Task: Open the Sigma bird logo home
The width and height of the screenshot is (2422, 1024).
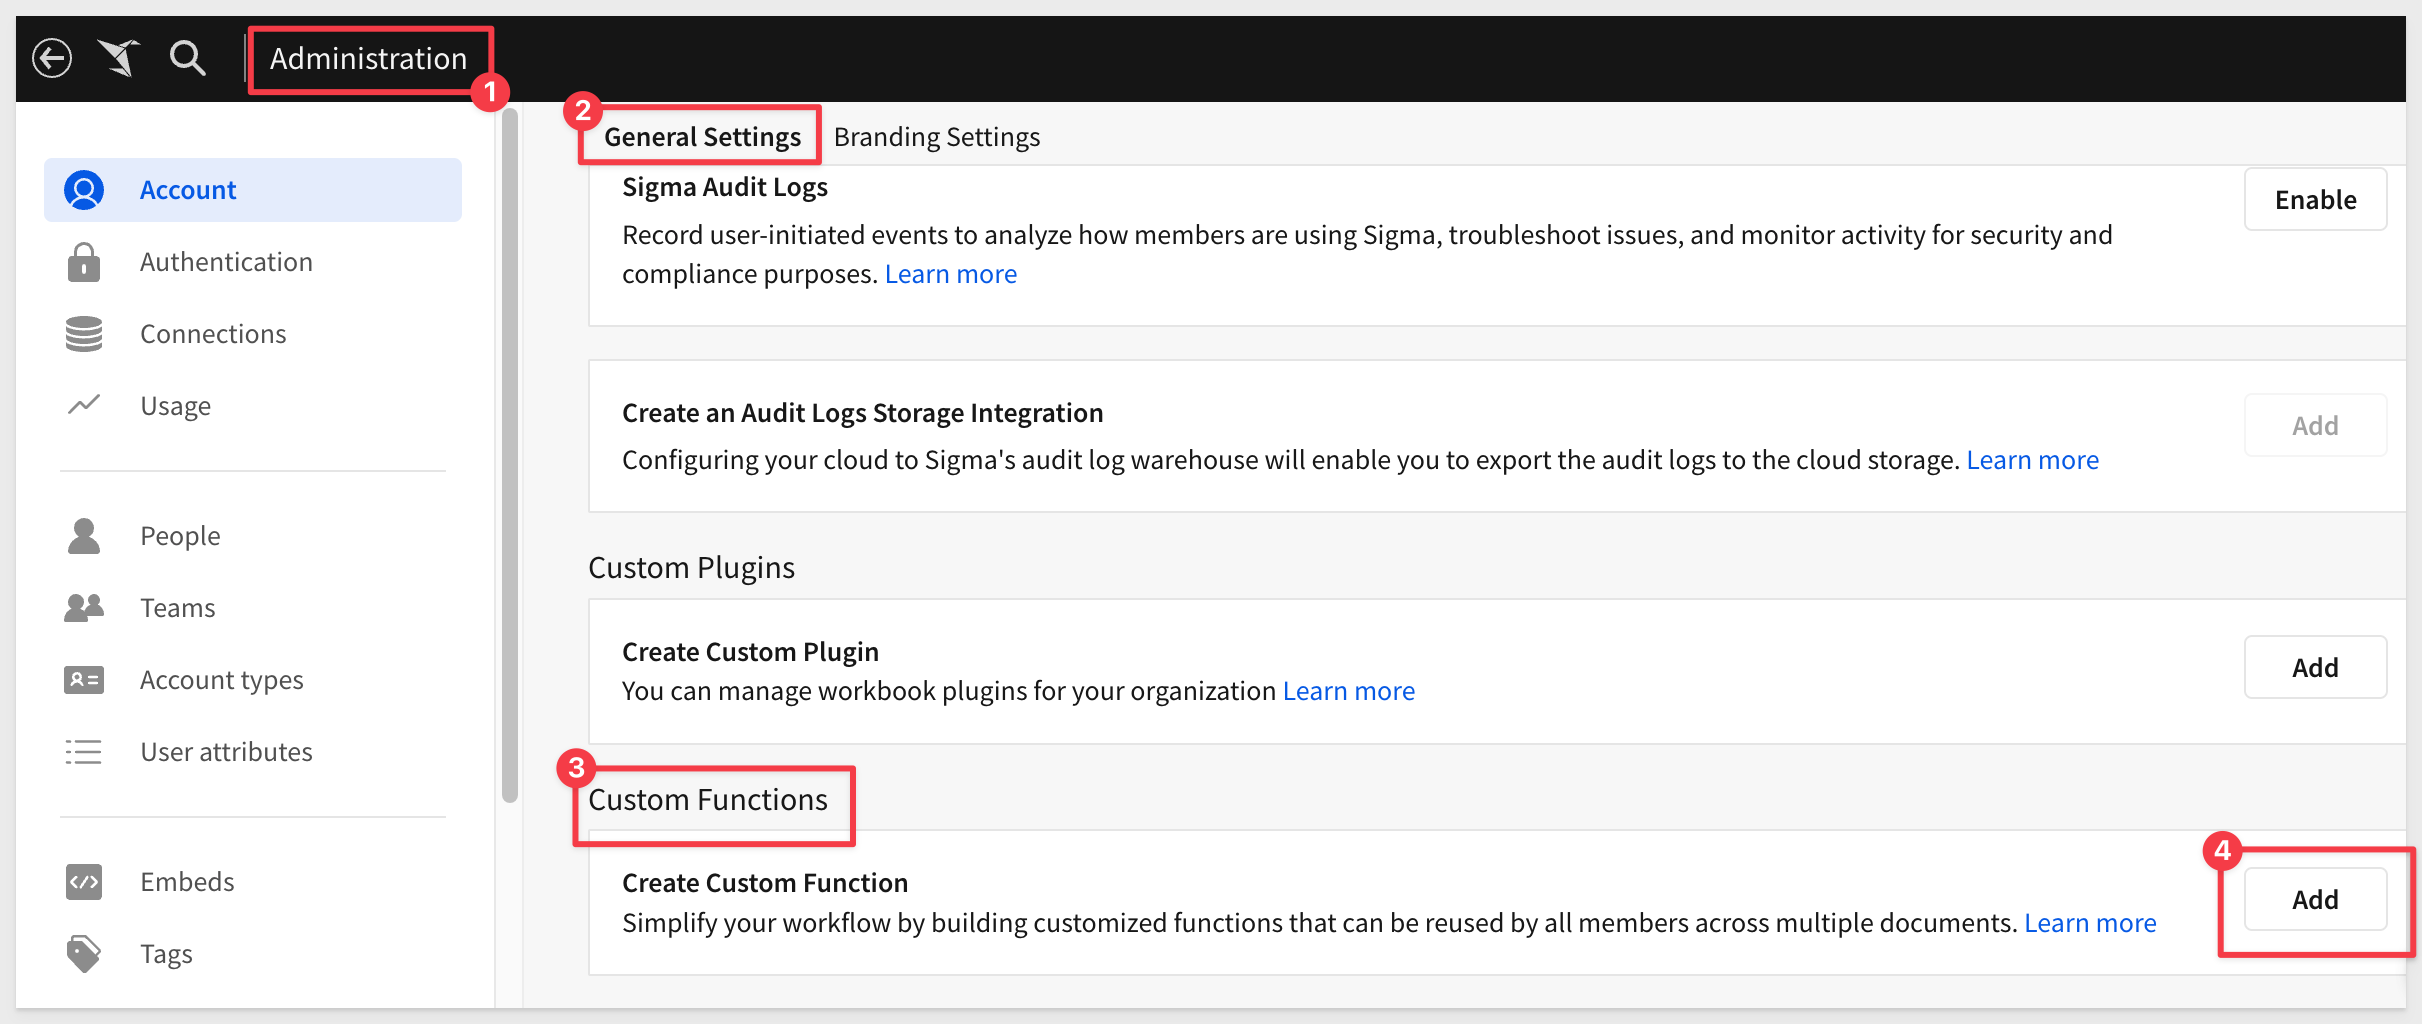Action: coord(119,58)
